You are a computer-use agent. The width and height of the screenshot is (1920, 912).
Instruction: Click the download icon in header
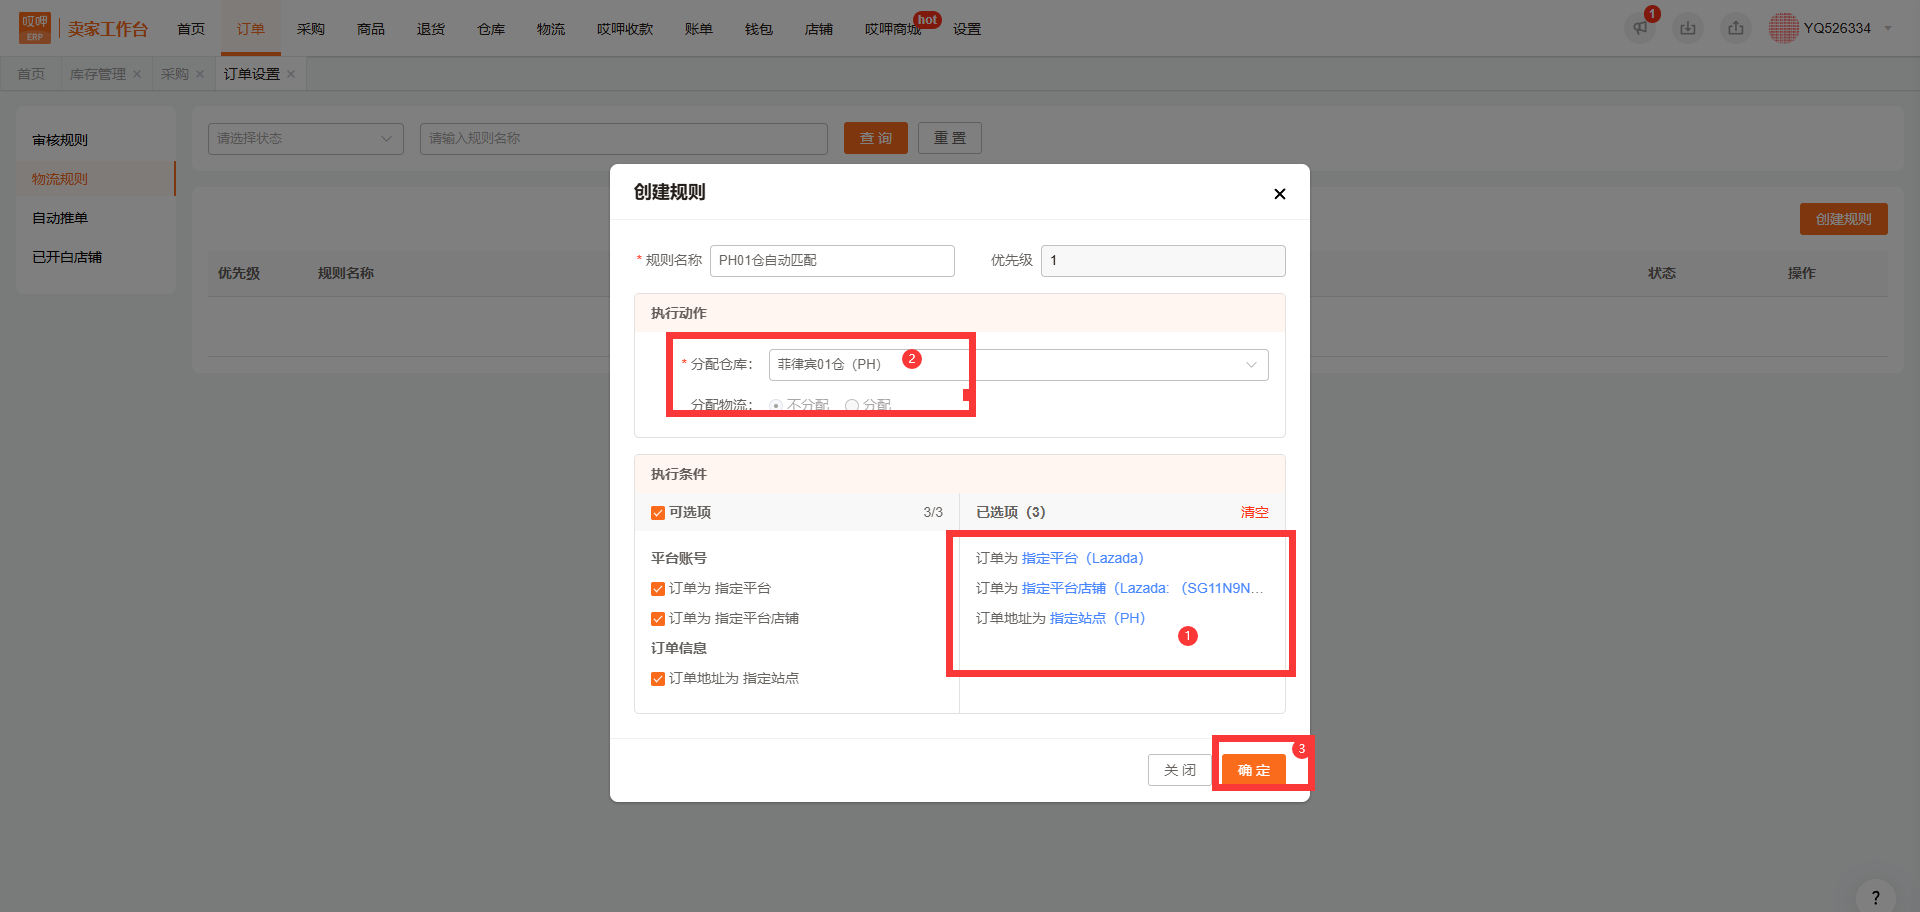click(1688, 28)
